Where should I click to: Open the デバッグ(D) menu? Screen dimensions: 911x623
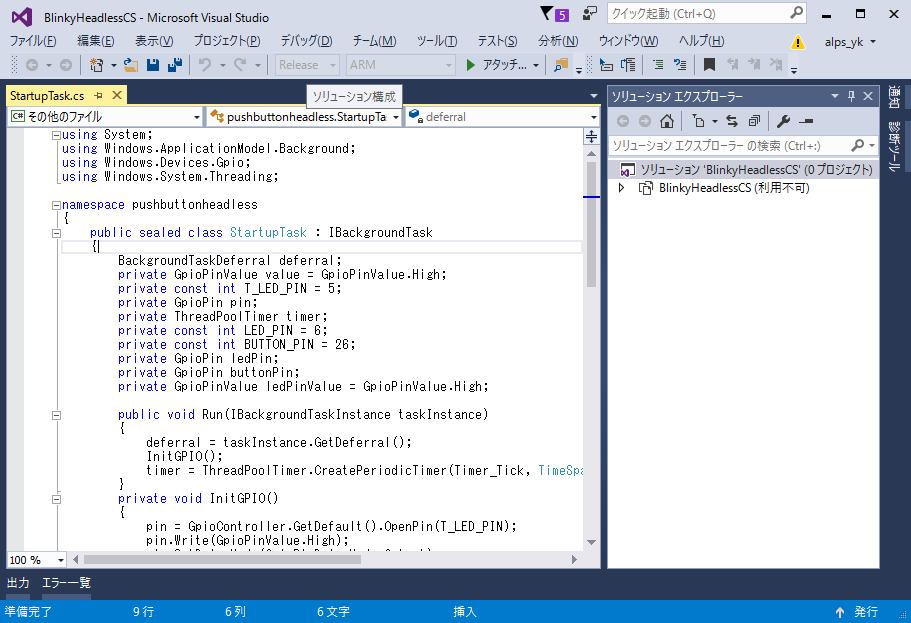[x=306, y=41]
